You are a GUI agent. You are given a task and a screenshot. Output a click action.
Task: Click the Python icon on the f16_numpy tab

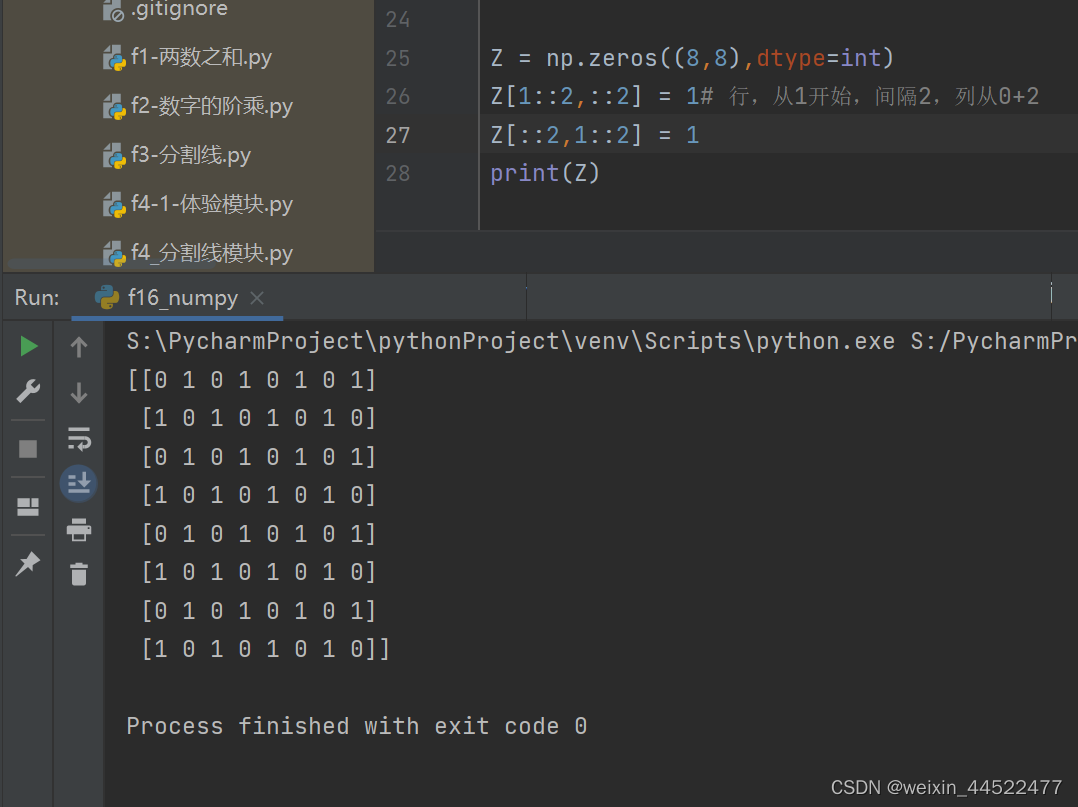click(107, 297)
